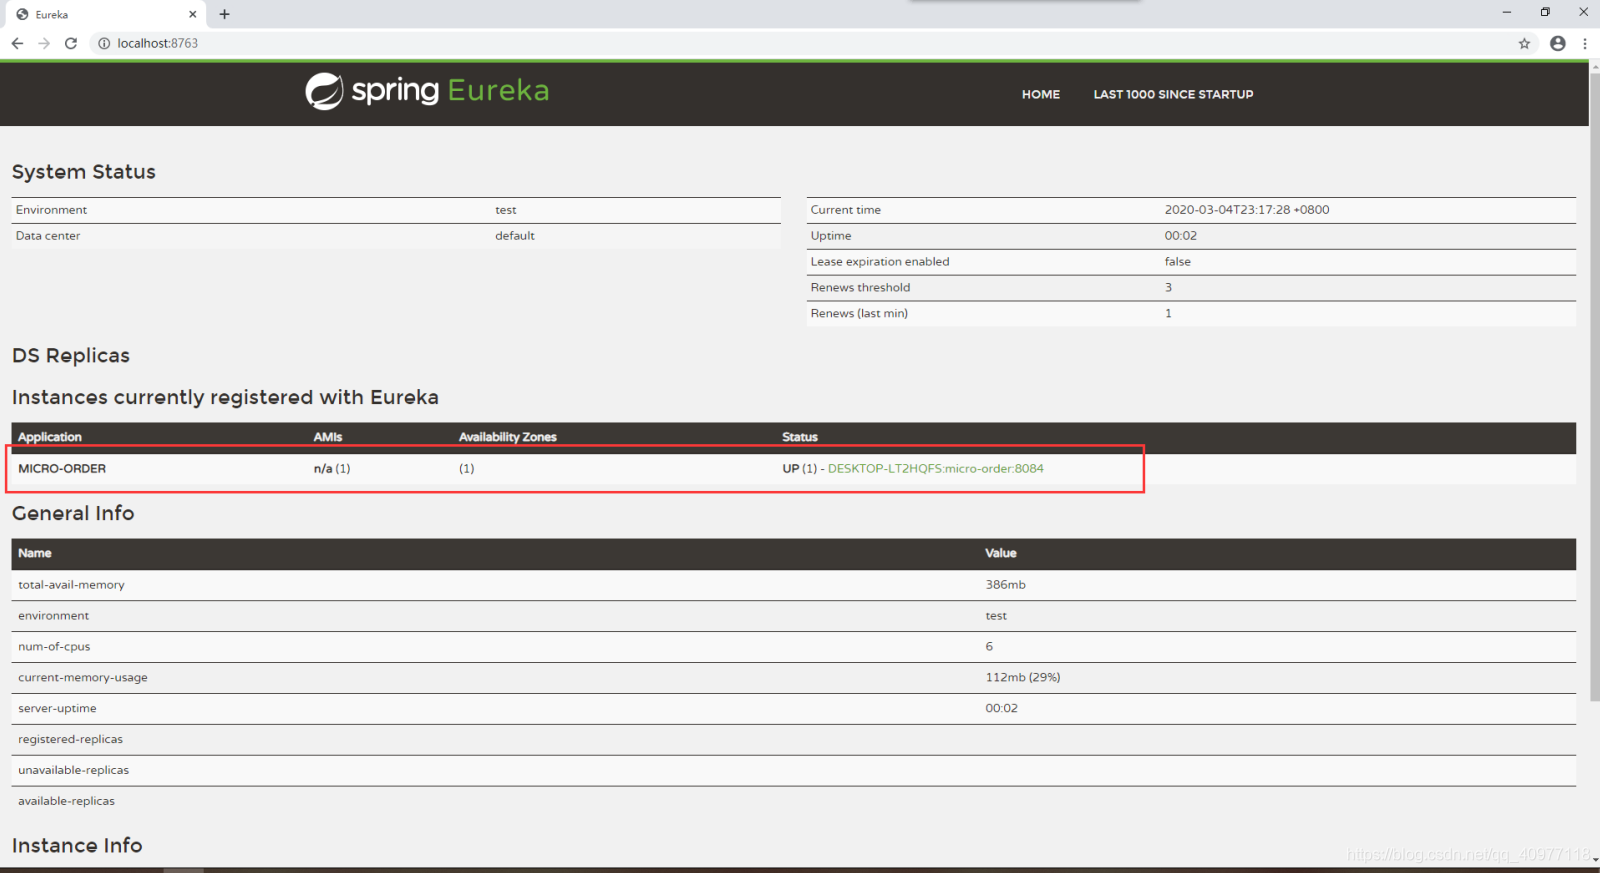This screenshot has width=1600, height=873.
Task: Open Chrome three-dot menu
Action: [x=1585, y=43]
